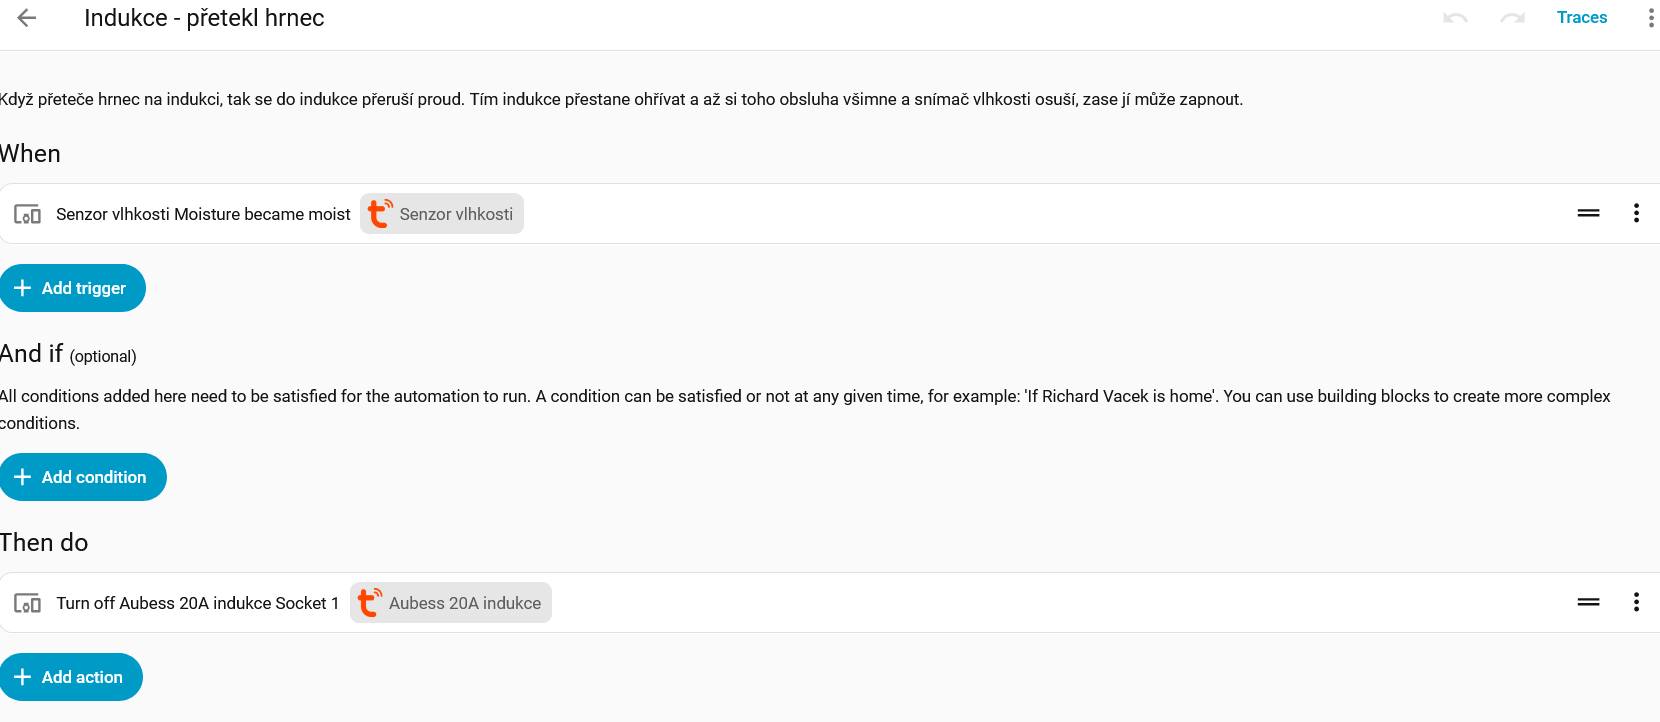
Task: Click the back arrow icon
Action: tap(27, 18)
